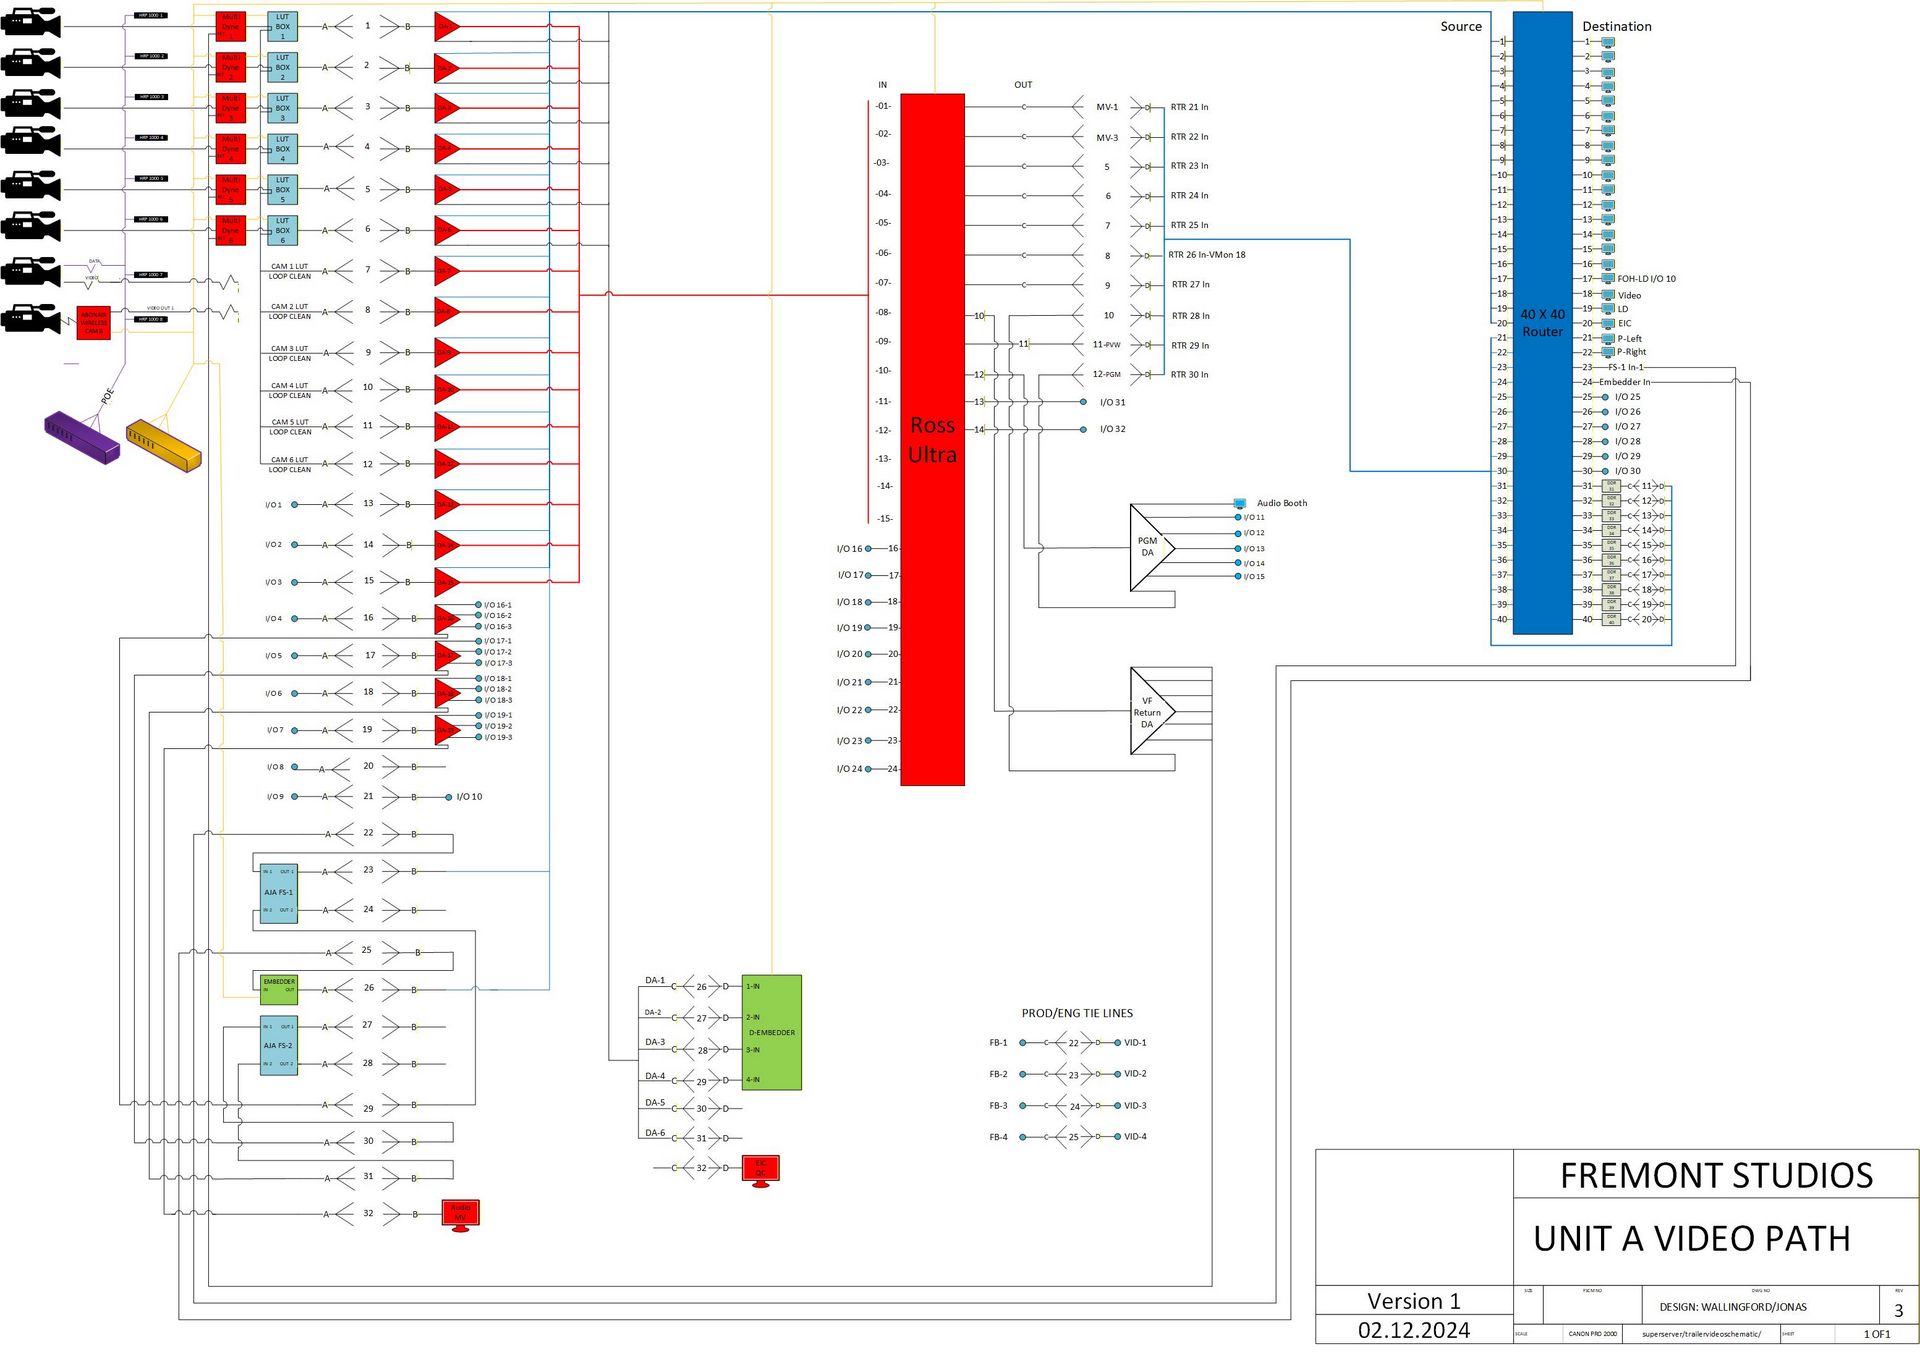
Task: Select the VF Return DA triangle
Action: 1148,711
